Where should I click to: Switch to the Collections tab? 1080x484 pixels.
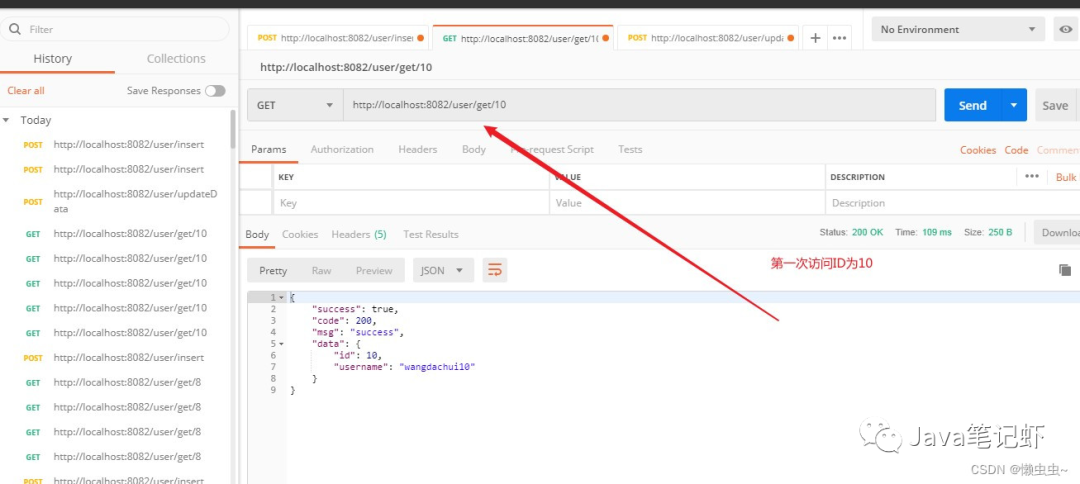coord(176,59)
